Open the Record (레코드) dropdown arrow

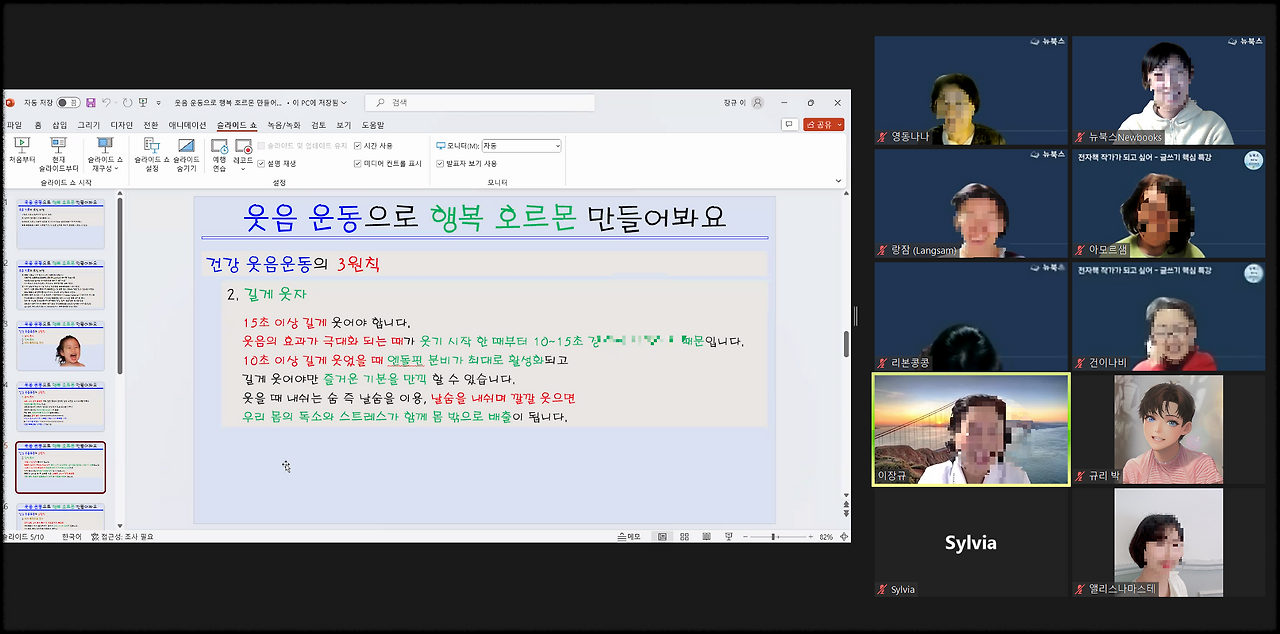pyautogui.click(x=243, y=169)
